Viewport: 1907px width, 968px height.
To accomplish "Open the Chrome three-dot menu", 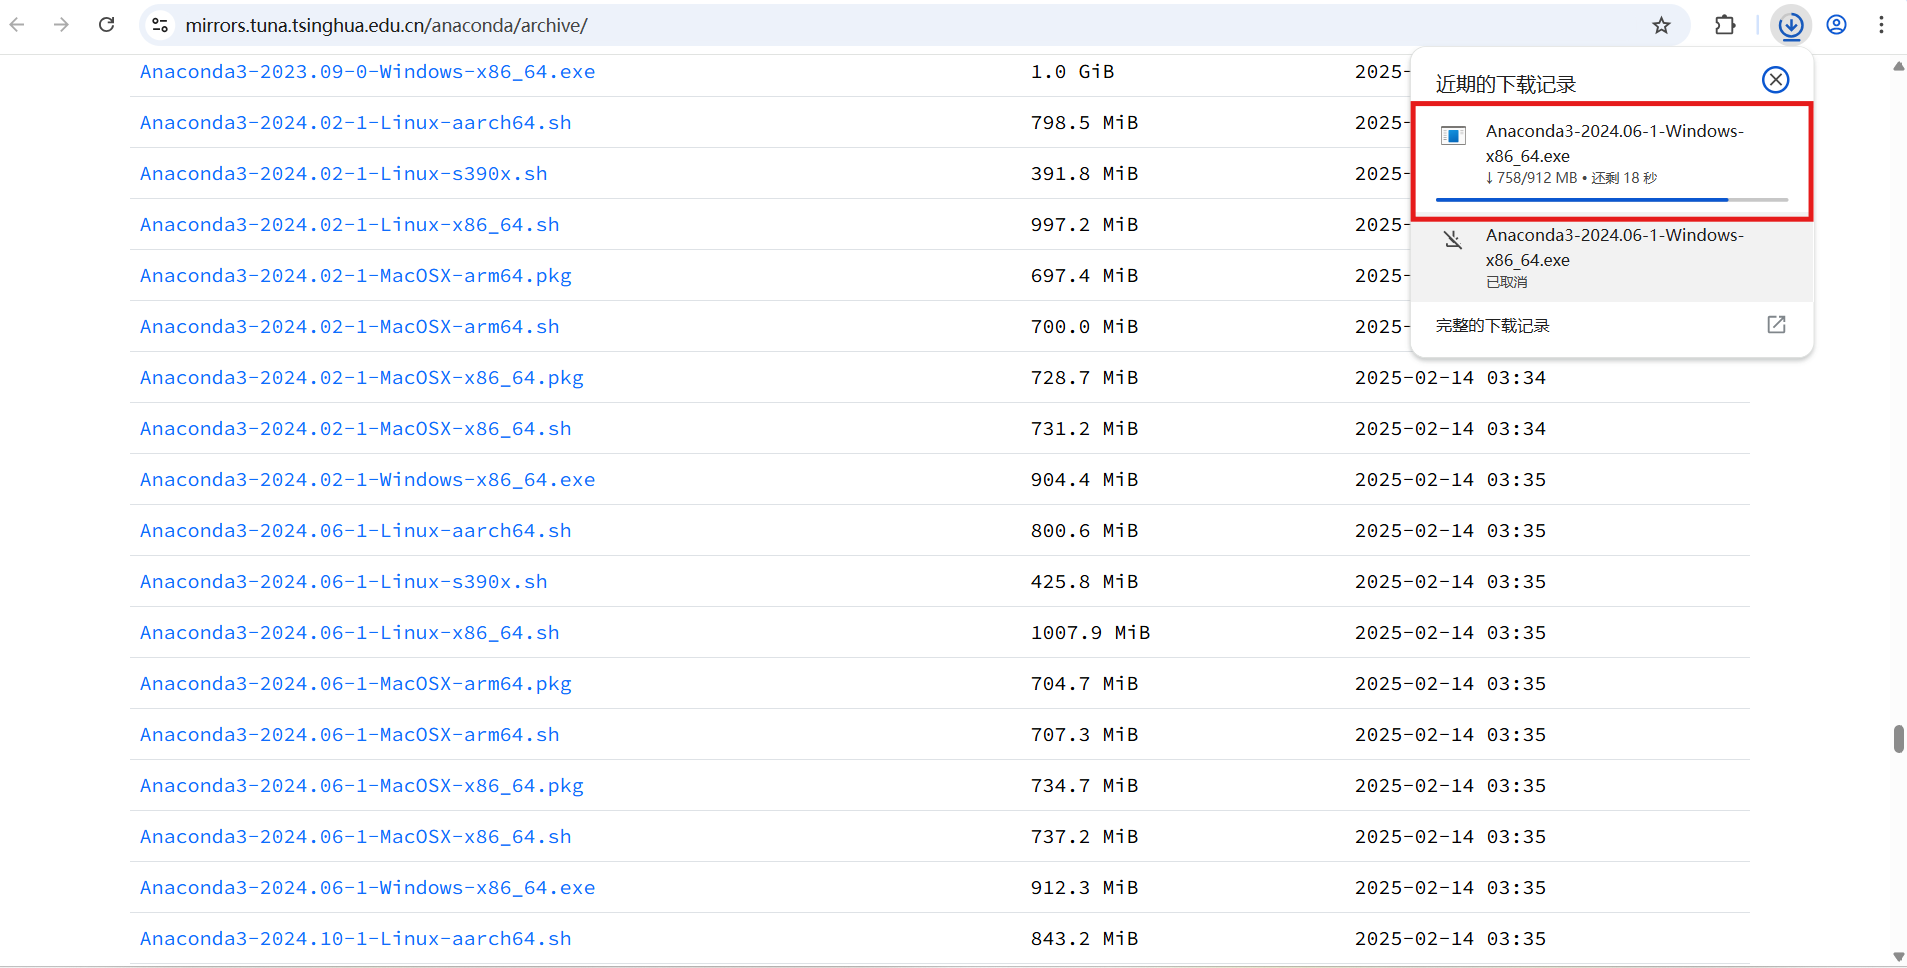I will (1881, 25).
